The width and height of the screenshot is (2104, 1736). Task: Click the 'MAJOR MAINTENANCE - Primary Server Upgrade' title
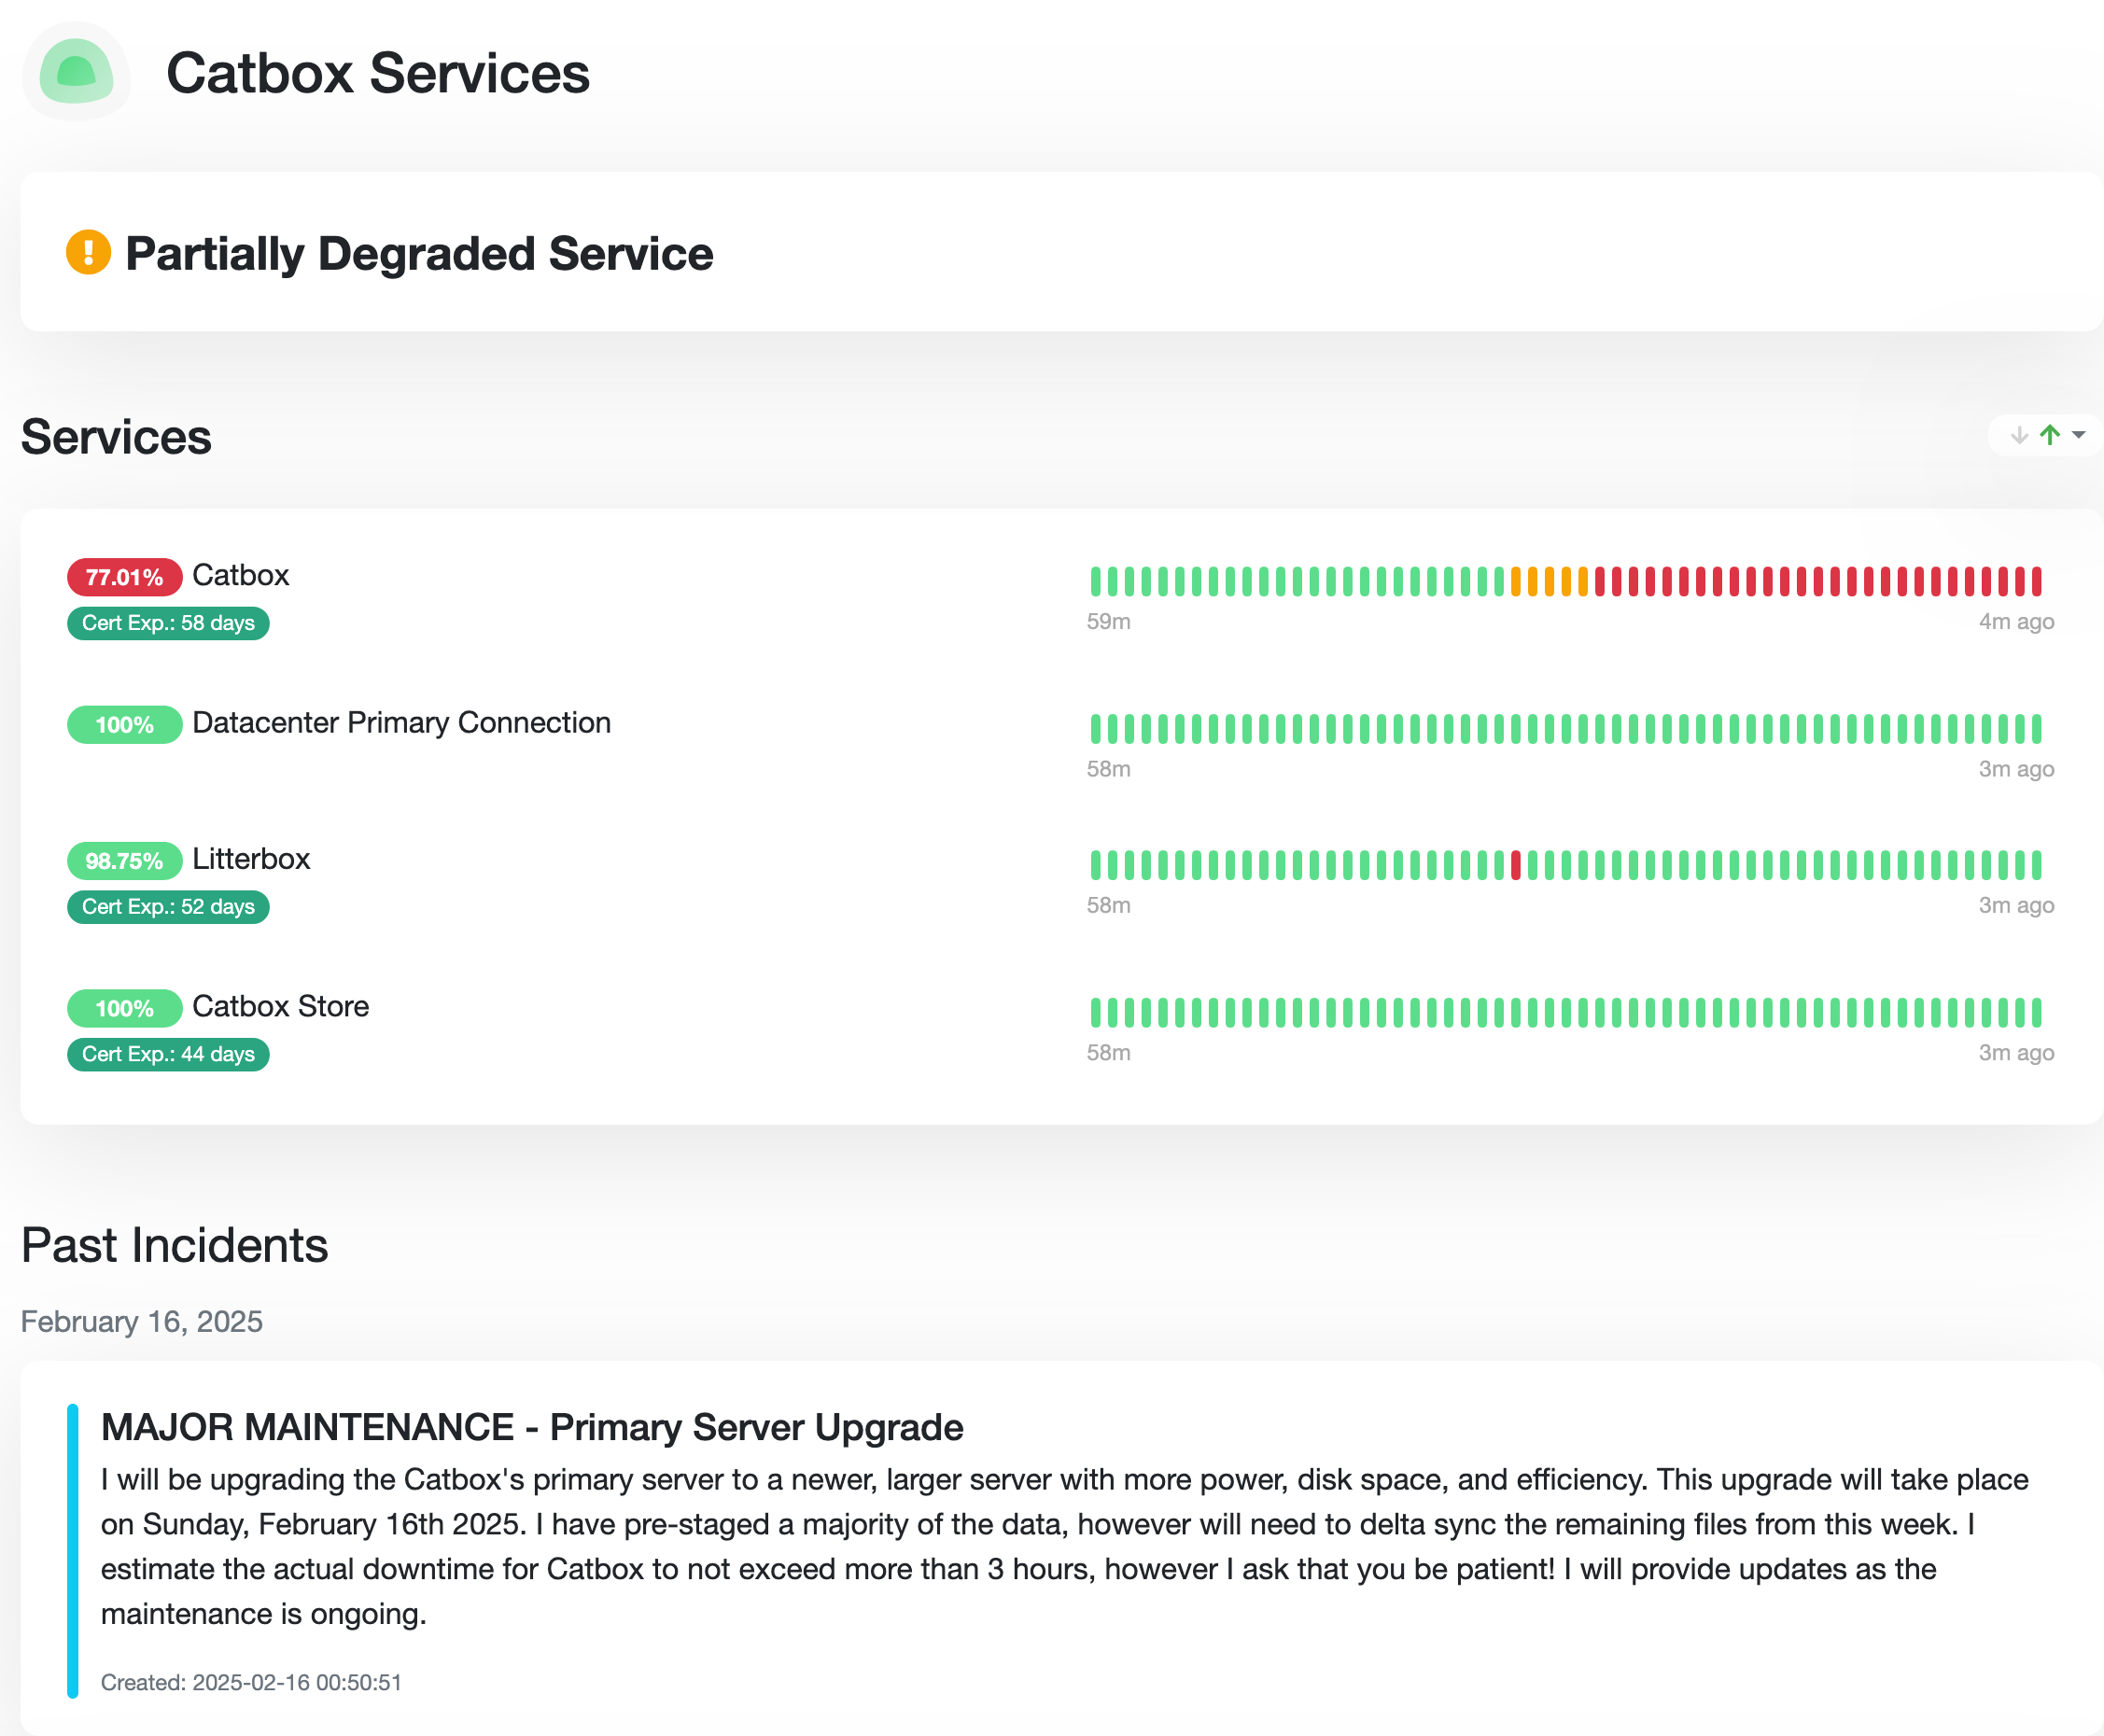click(532, 1427)
